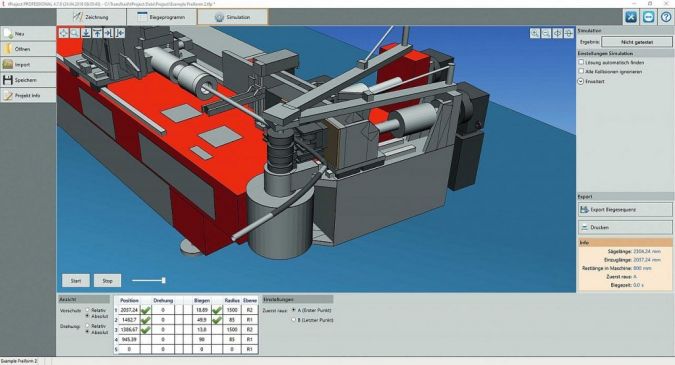Enable Lösung automatisch finden checkbox
Screen dimensions: 675x365
(x=581, y=62)
